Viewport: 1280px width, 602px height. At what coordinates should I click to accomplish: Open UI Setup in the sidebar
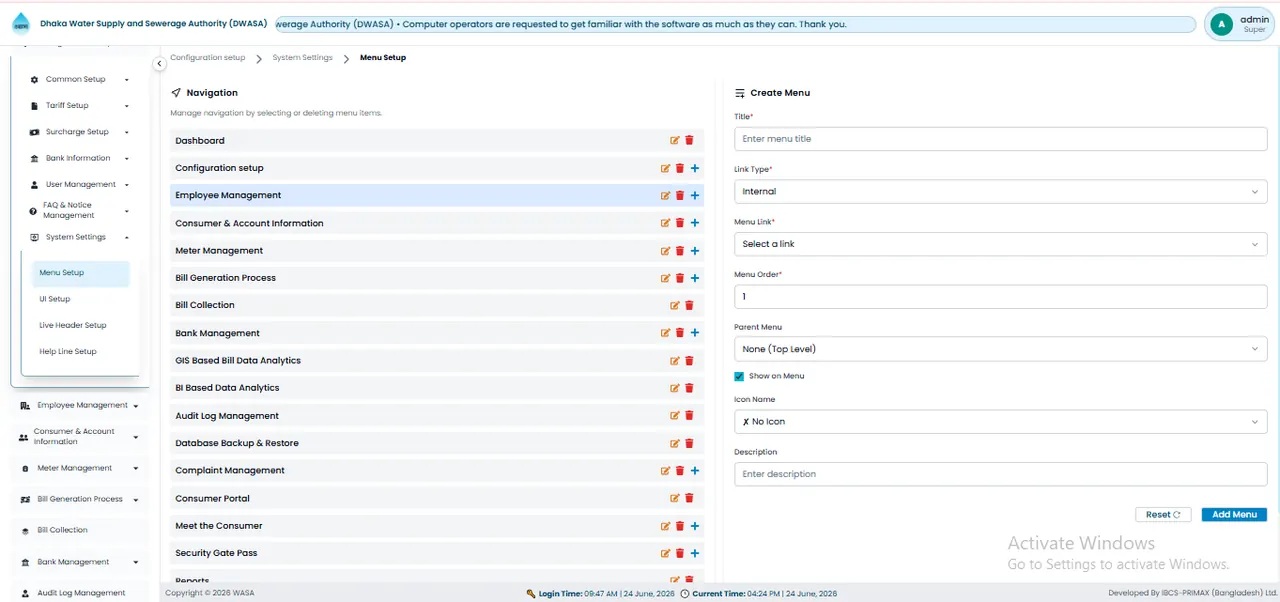(55, 299)
